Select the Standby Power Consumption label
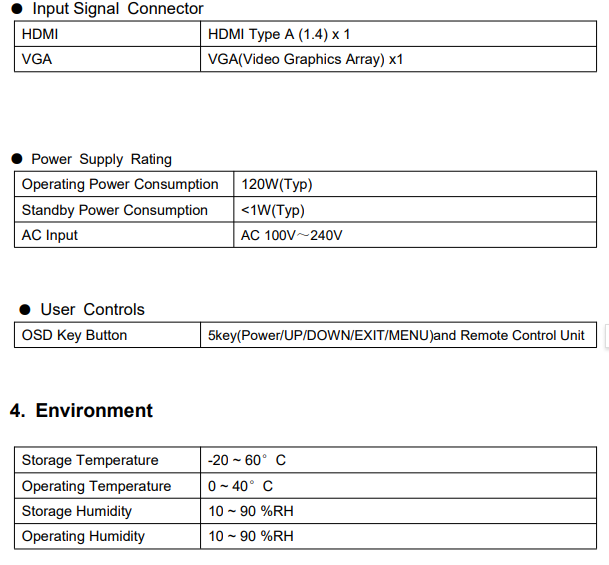609x565 pixels. (x=114, y=210)
